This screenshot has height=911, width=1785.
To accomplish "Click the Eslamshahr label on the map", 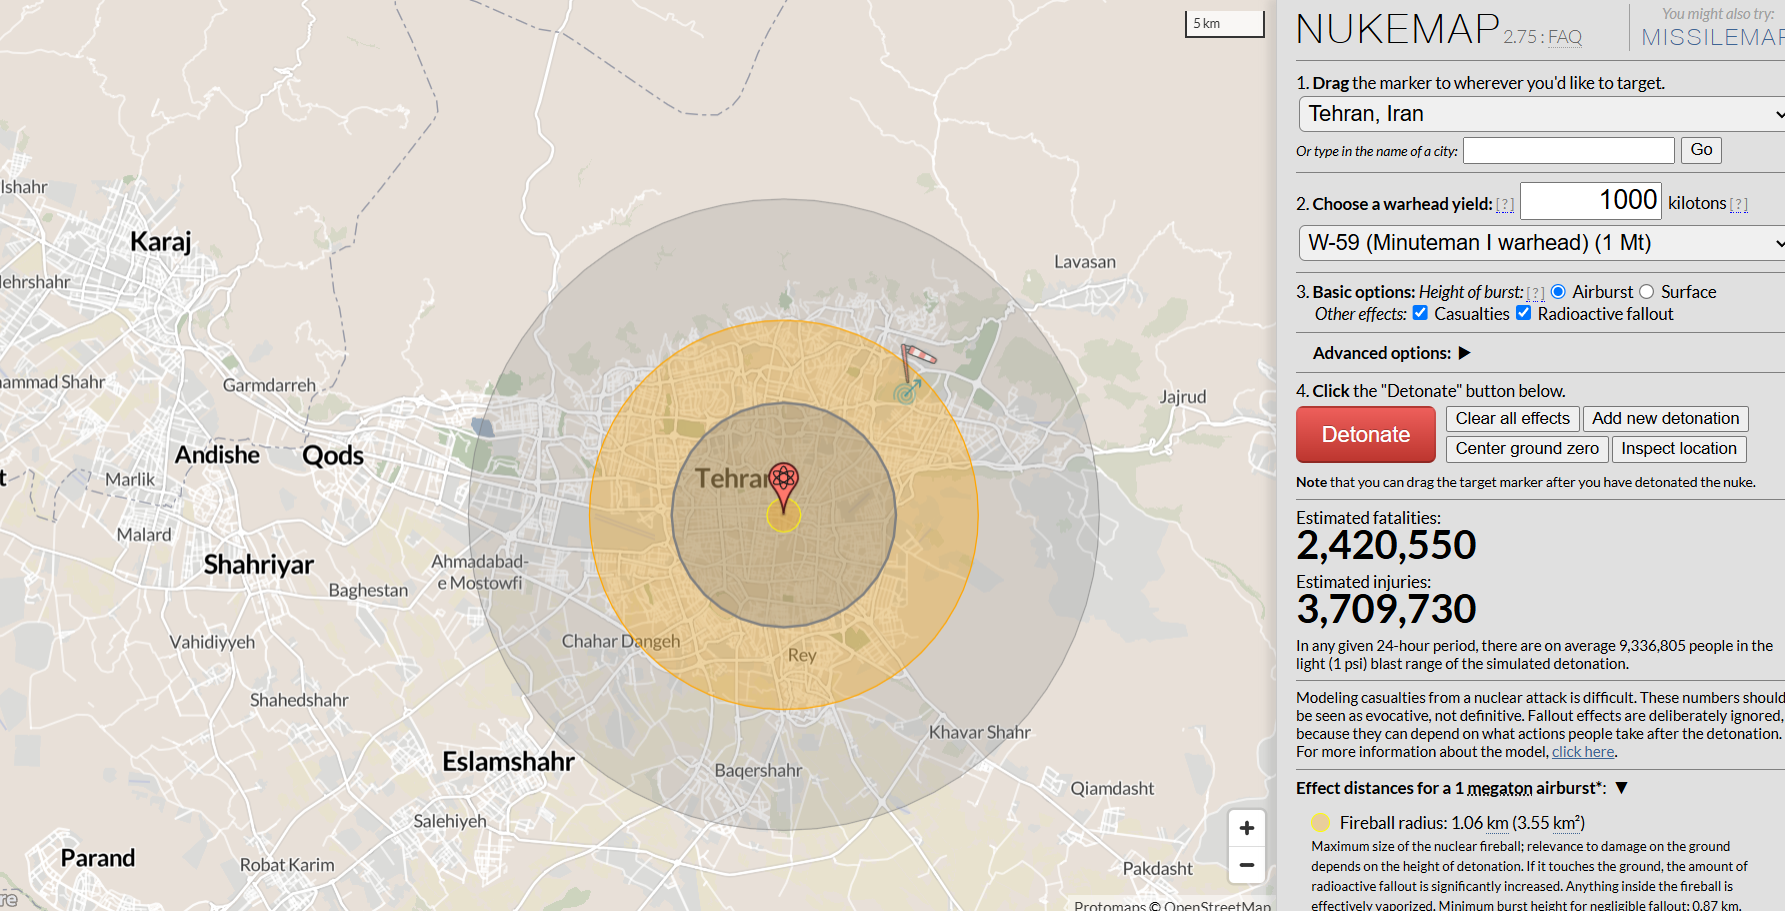I will coord(508,762).
